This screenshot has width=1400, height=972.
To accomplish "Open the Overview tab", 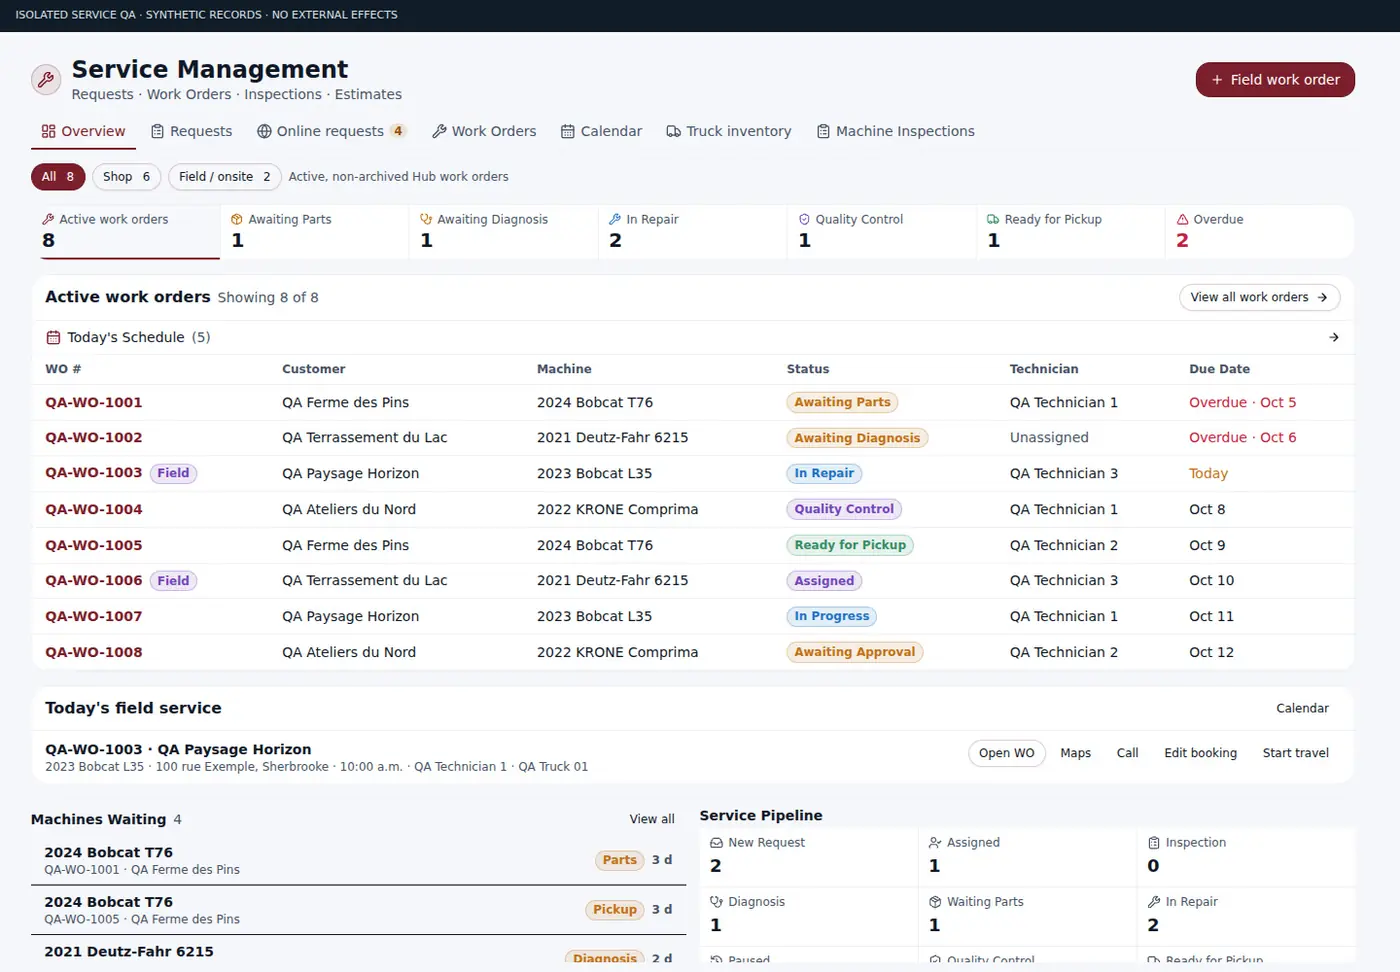I will [x=83, y=131].
